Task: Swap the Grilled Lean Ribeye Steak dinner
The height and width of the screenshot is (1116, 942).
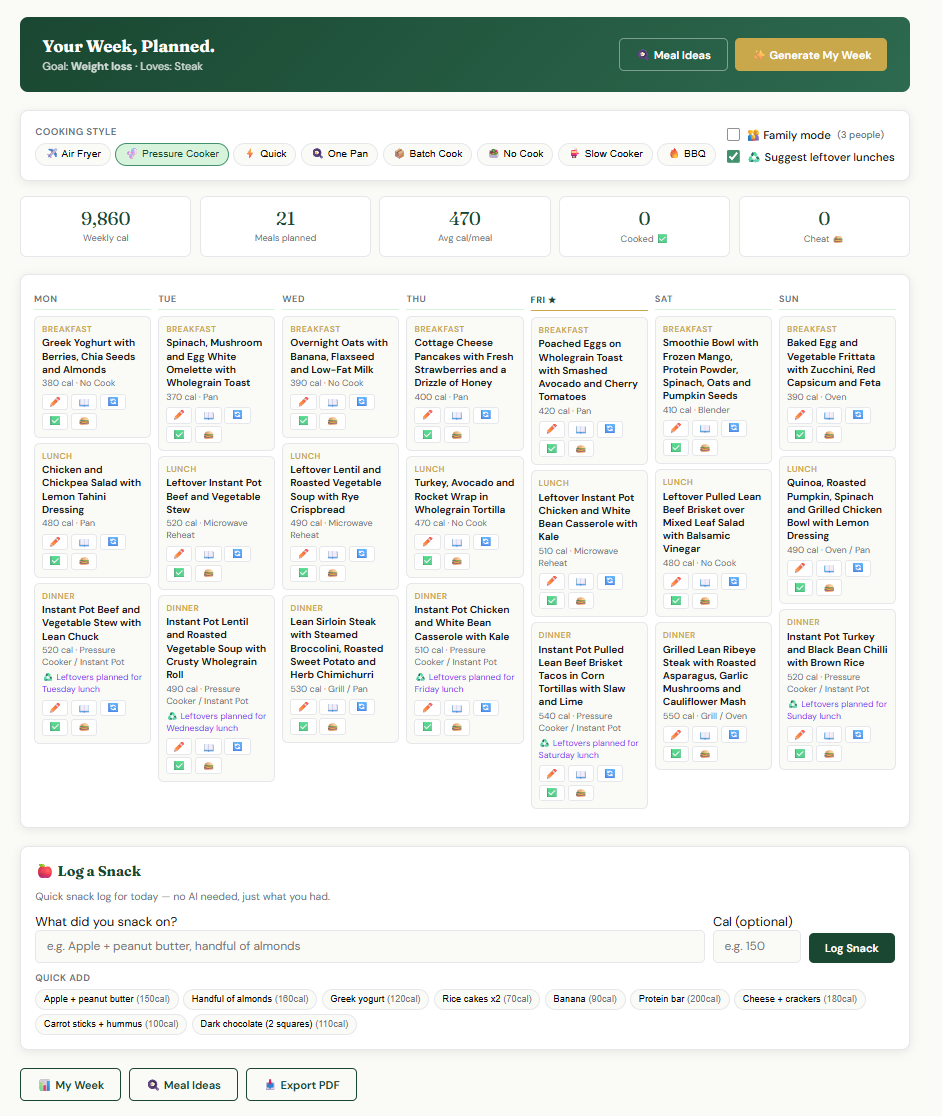Action: click(734, 735)
